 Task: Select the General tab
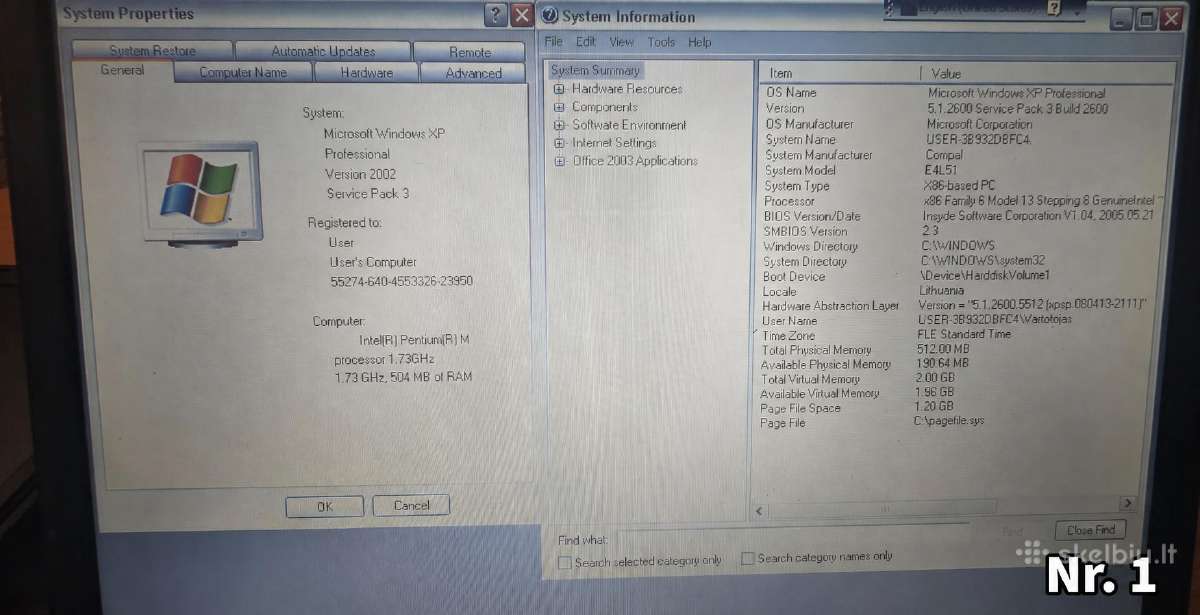click(x=122, y=71)
